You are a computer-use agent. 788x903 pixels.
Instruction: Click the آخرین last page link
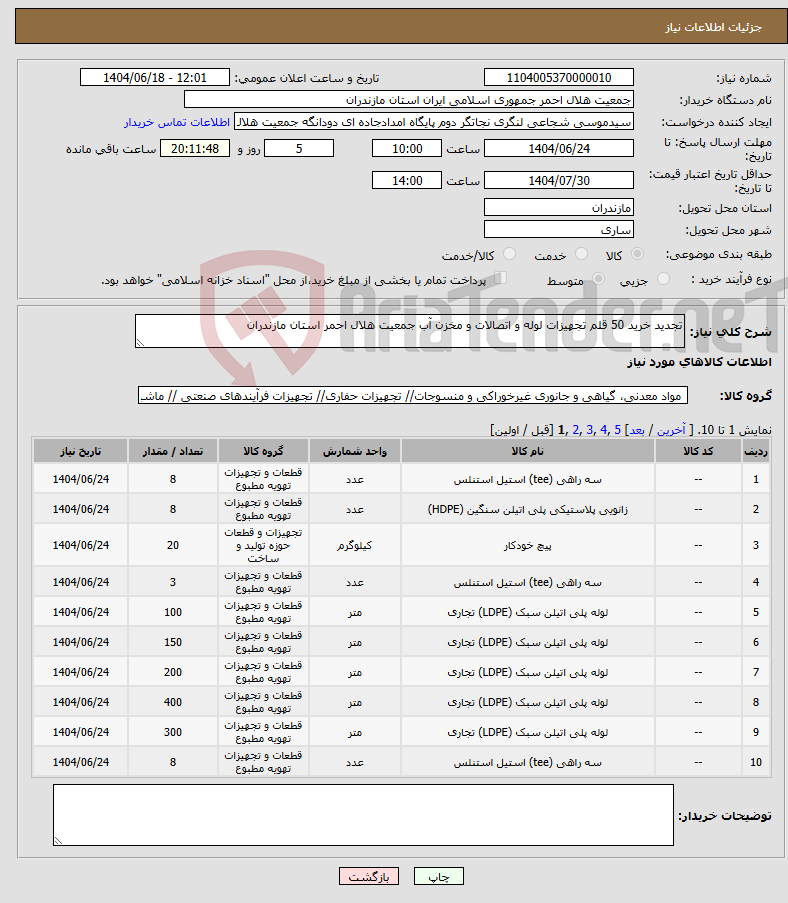[671, 430]
